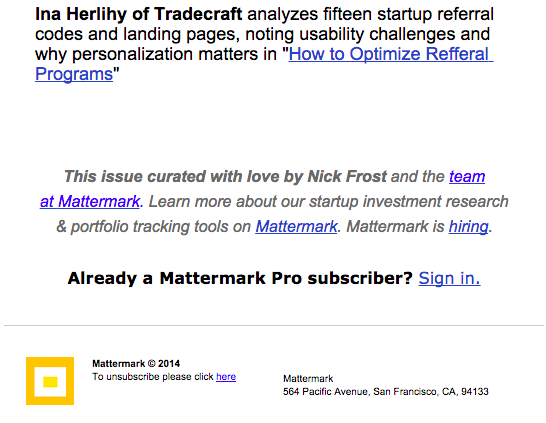Viewport: 546px width, 423px height.
Task: Click the 'Sign in.' link
Action: pos(450,278)
